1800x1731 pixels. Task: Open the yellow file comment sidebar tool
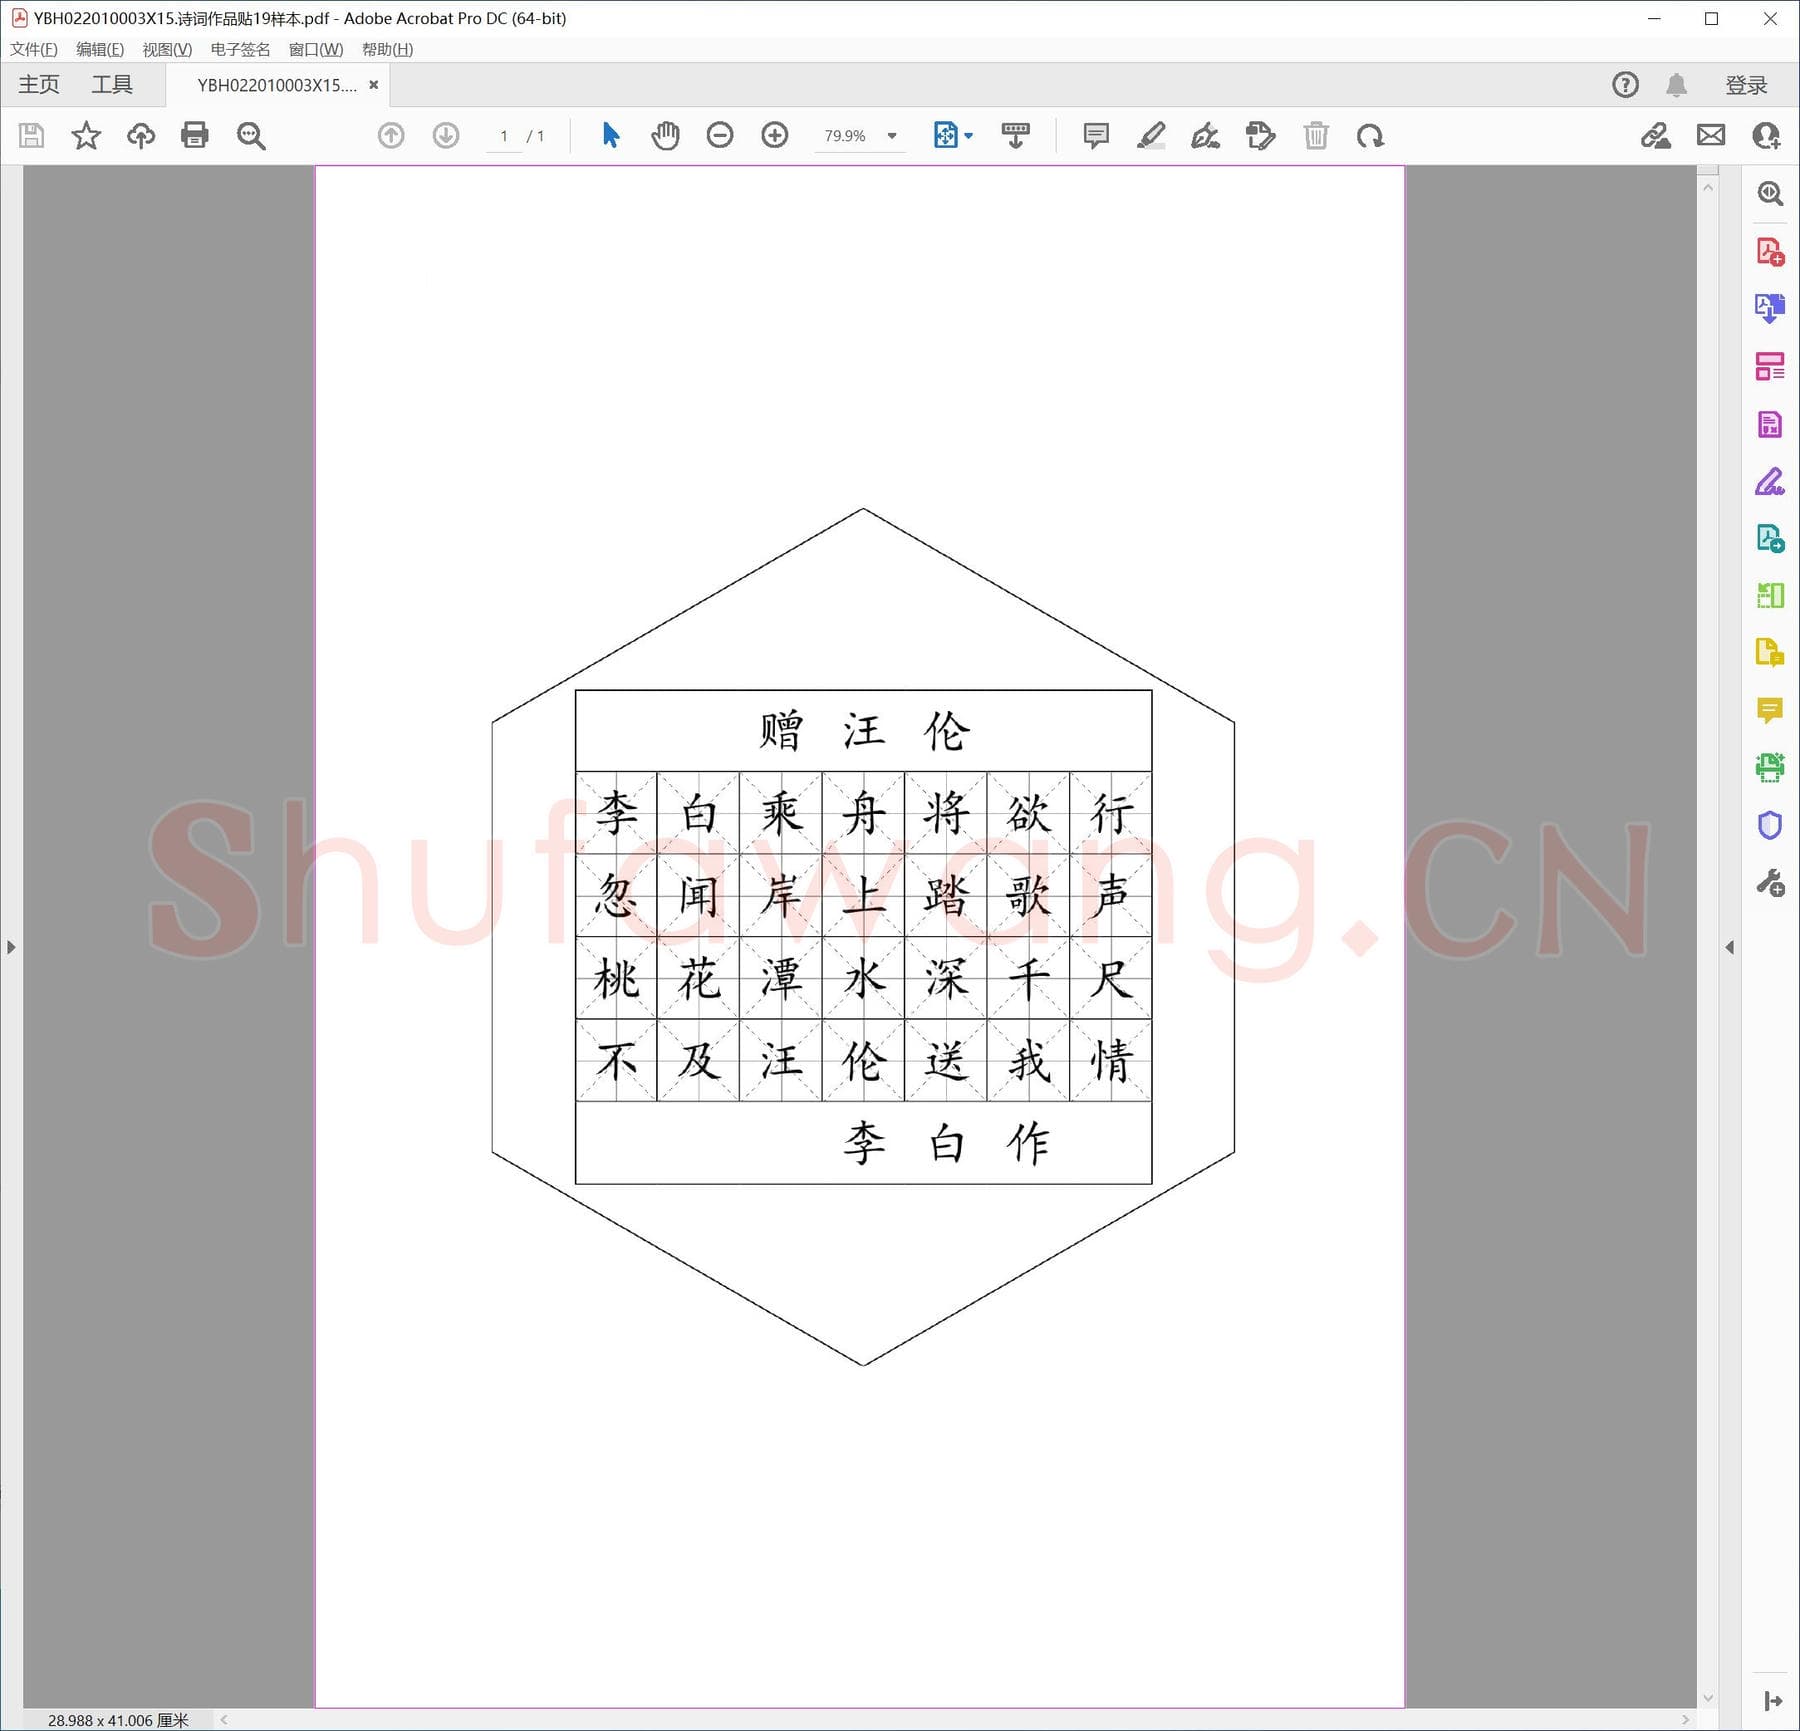(1770, 653)
